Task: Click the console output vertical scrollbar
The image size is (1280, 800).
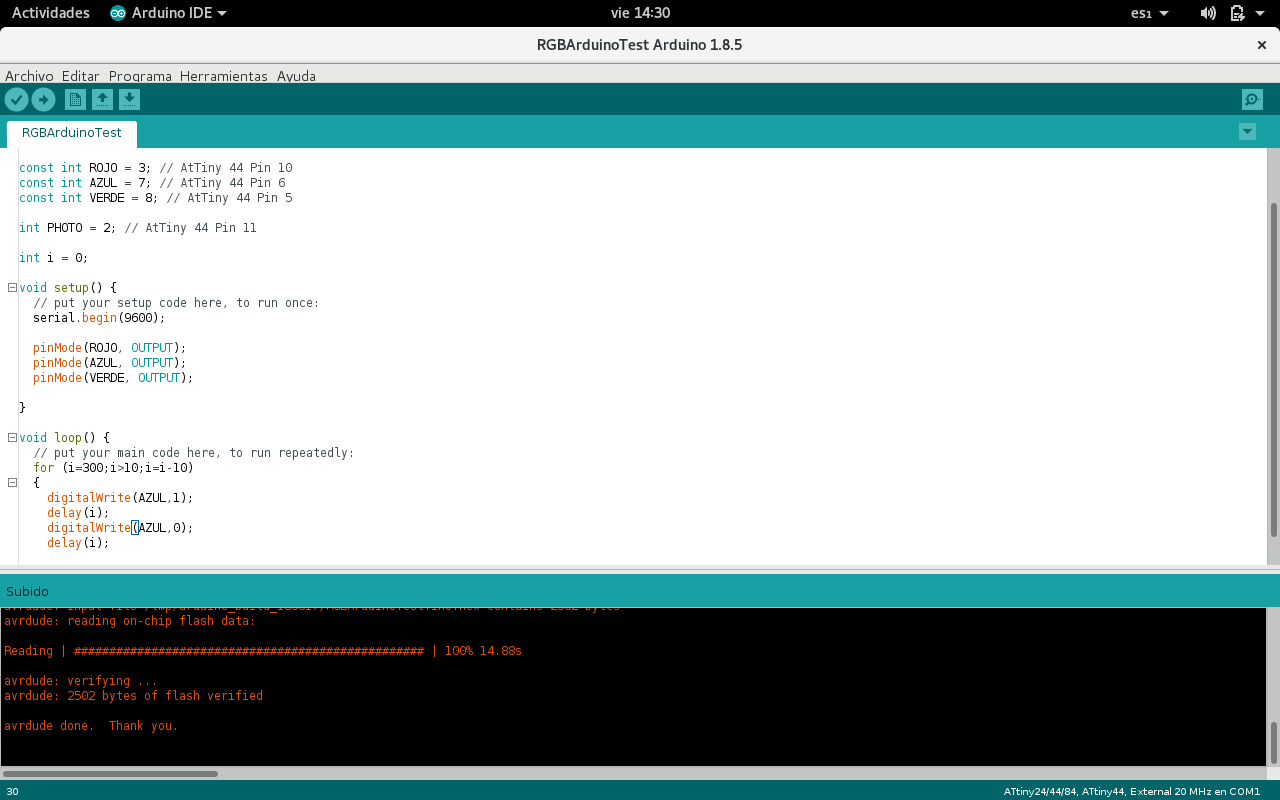Action: tap(1274, 742)
